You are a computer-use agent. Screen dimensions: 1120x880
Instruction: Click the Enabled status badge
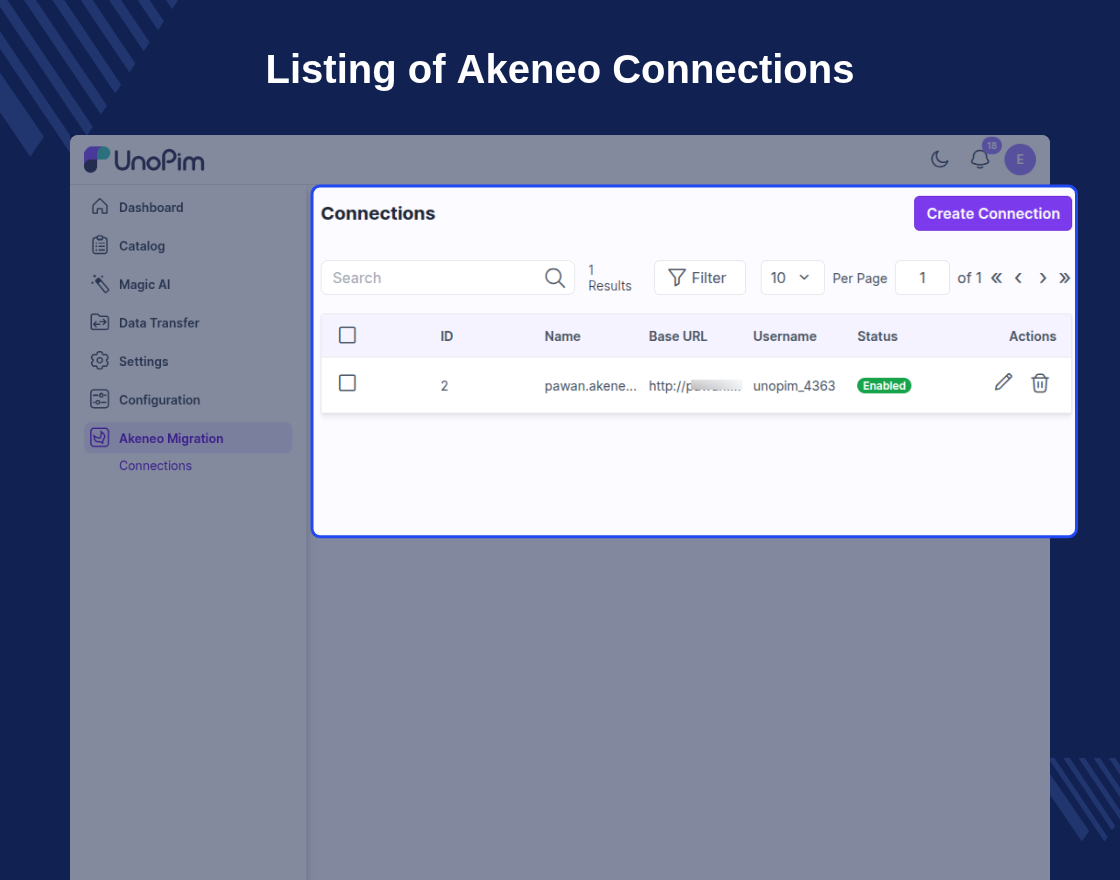[884, 386]
